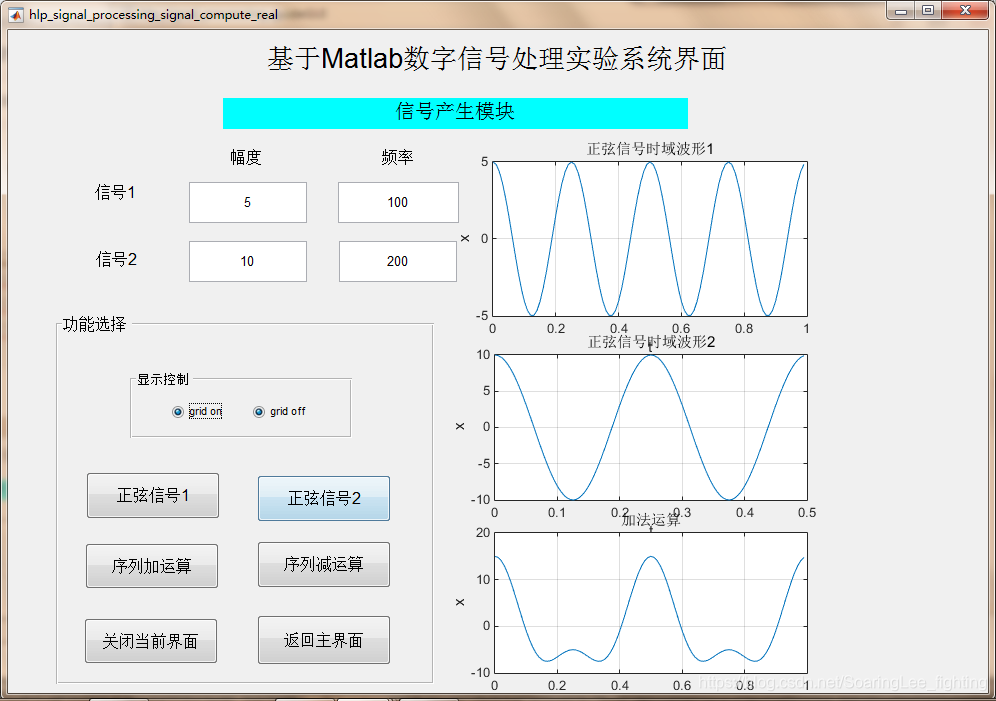Minimize the hlp_signal_processing window

pos(901,11)
